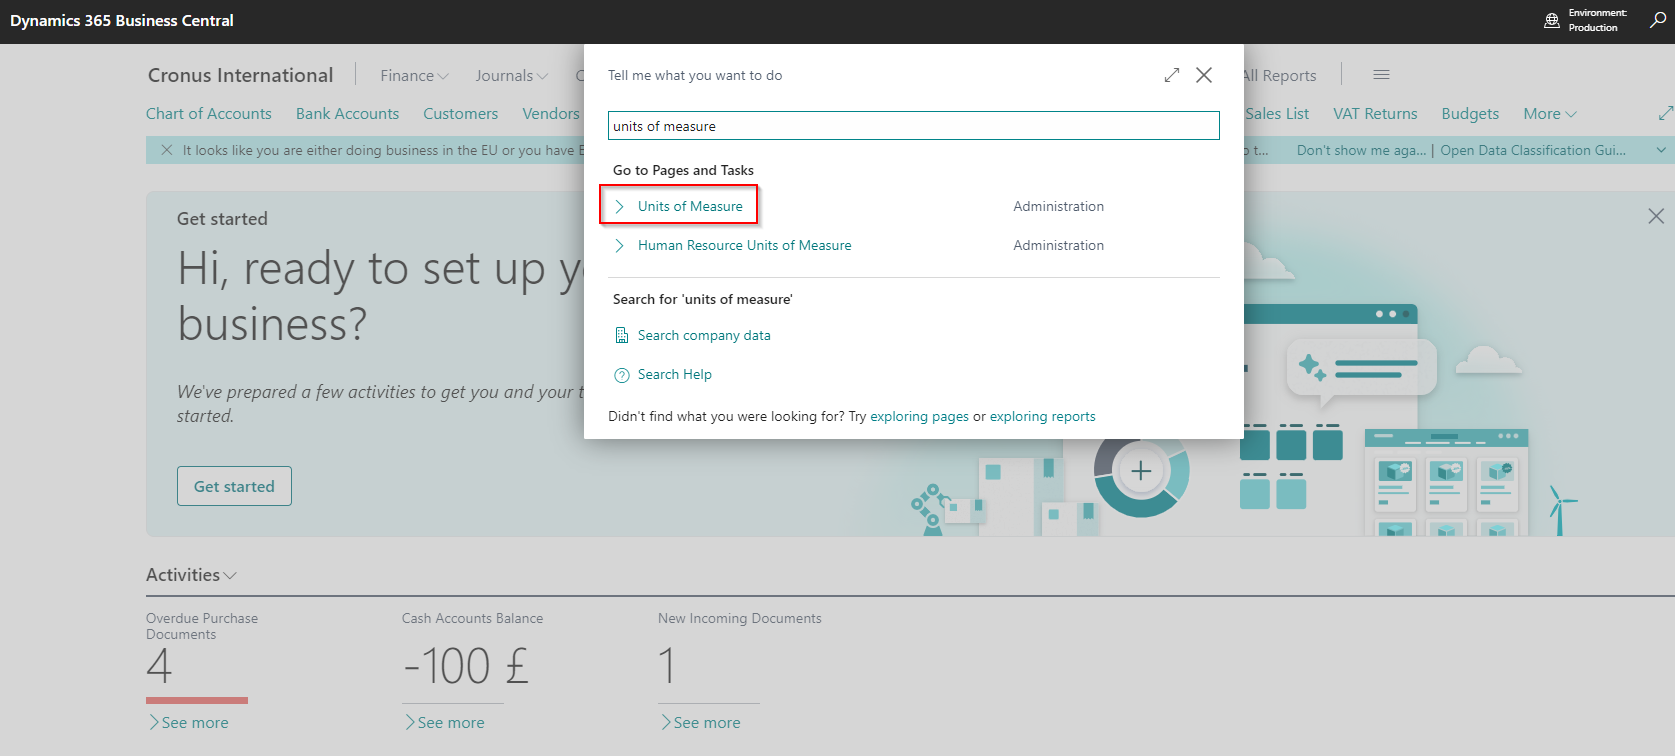Screen dimensions: 1675x756
Task: See more under New Incoming Documents
Action: (x=701, y=723)
